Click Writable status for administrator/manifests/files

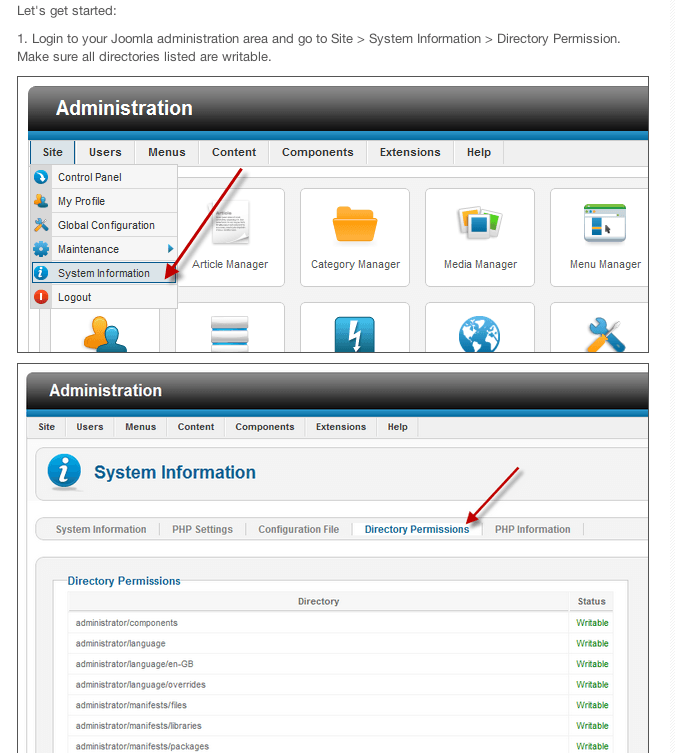pos(592,705)
